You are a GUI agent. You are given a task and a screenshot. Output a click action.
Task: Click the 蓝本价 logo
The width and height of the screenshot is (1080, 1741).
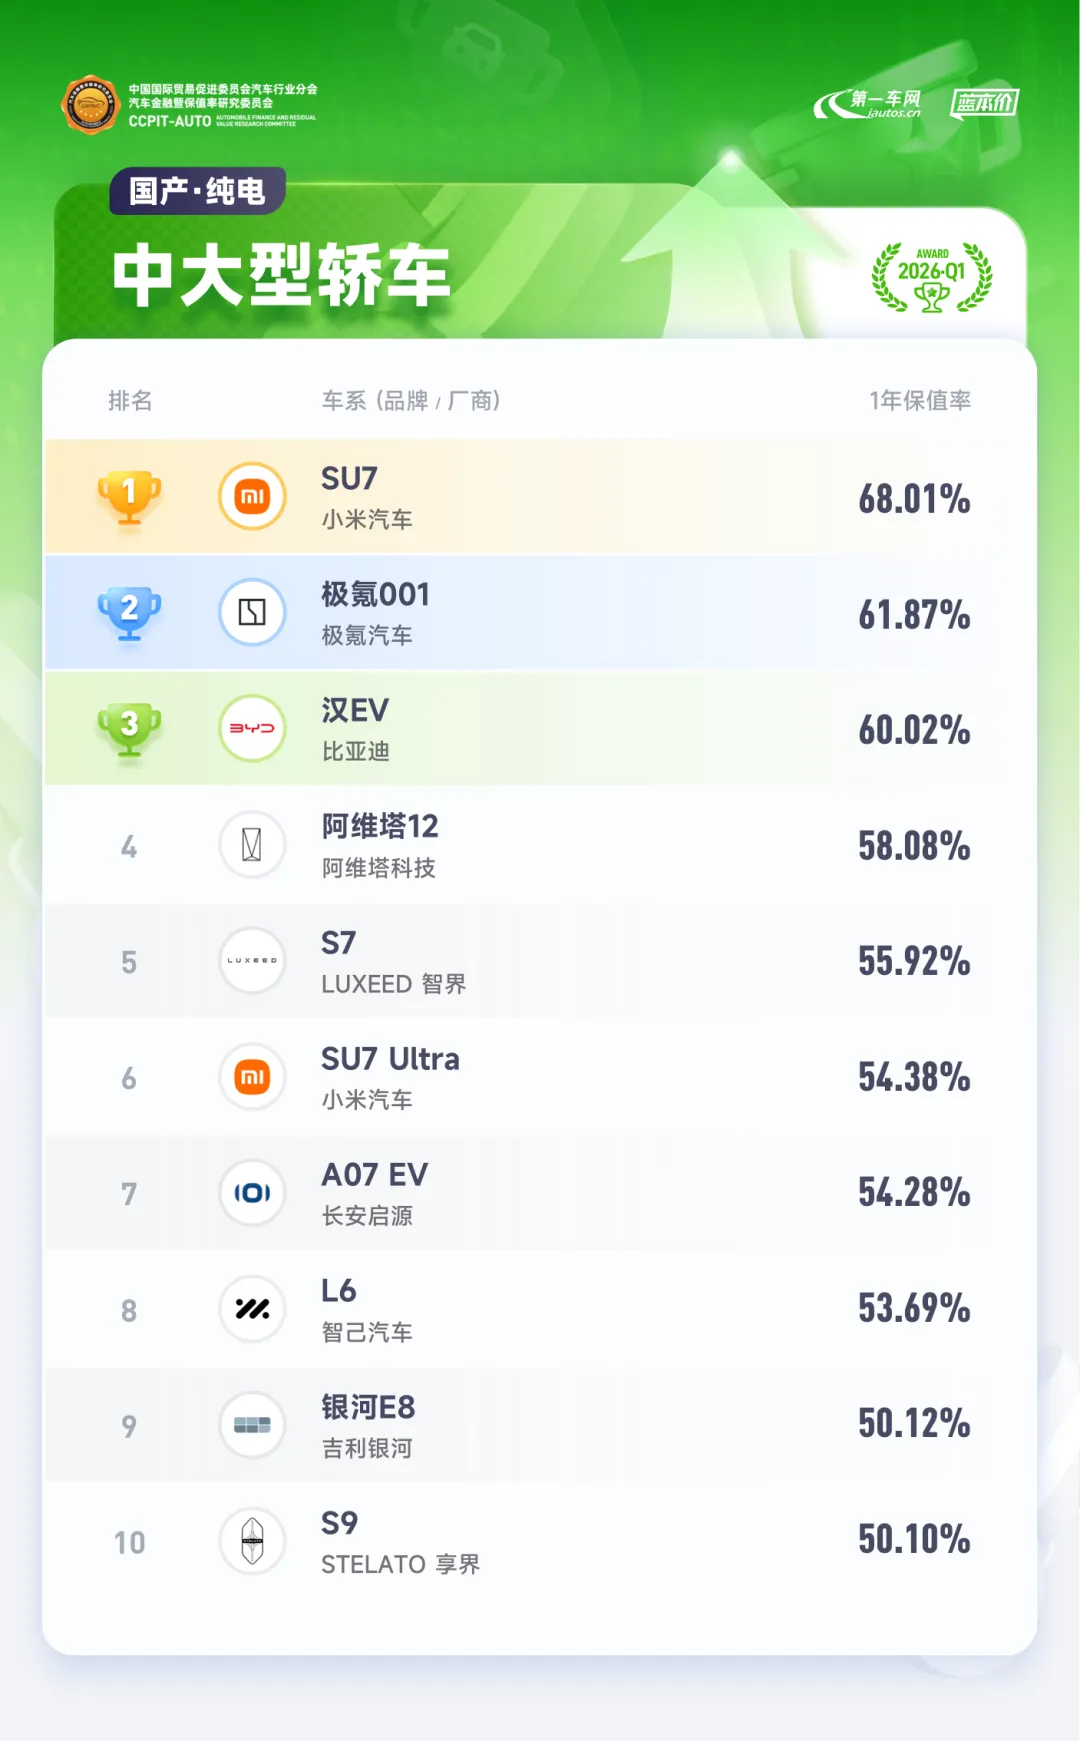[984, 103]
